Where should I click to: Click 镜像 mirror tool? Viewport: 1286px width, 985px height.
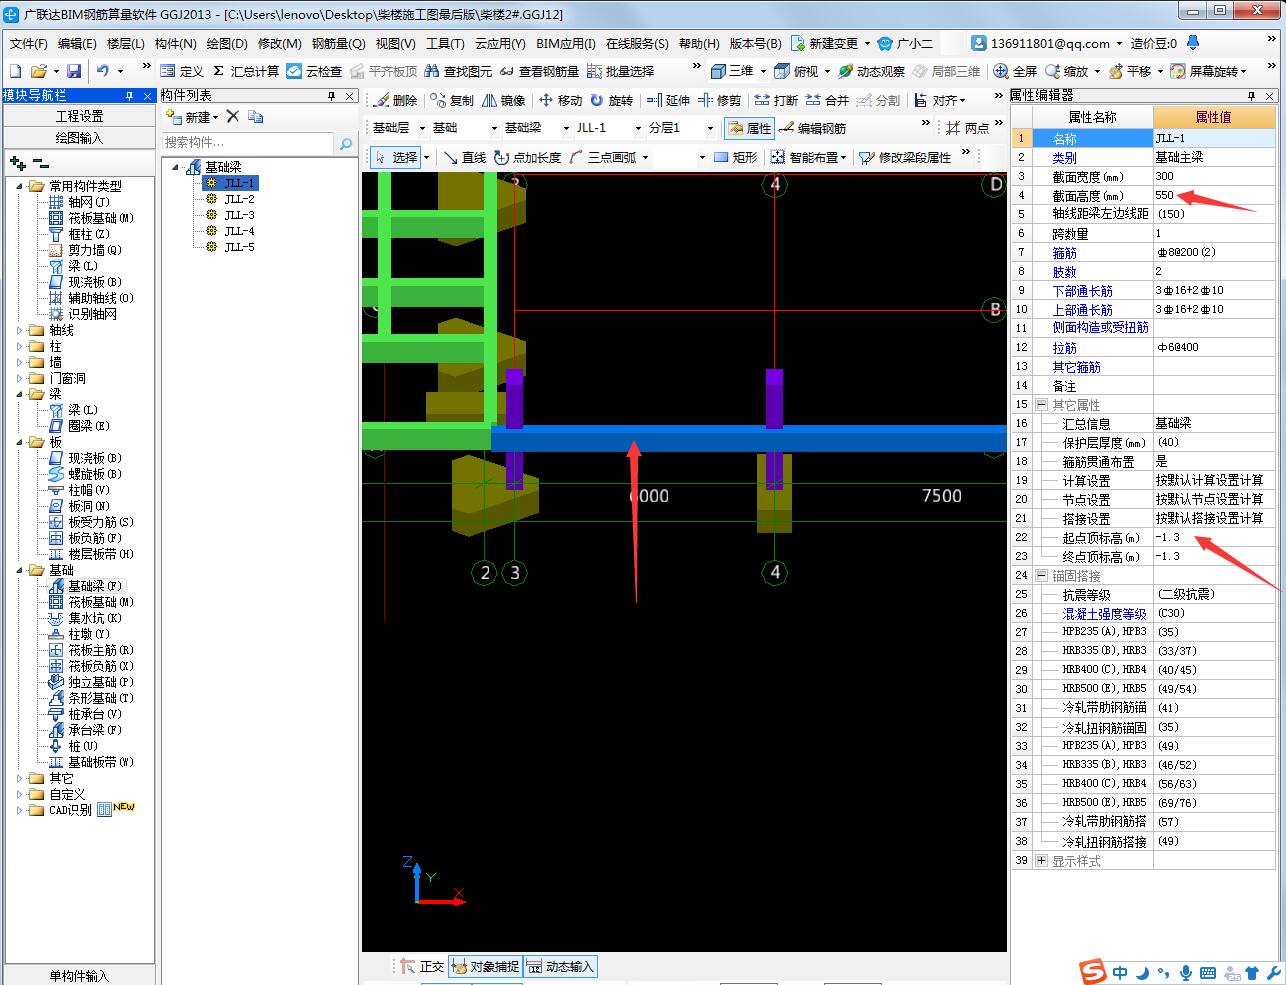coord(503,100)
